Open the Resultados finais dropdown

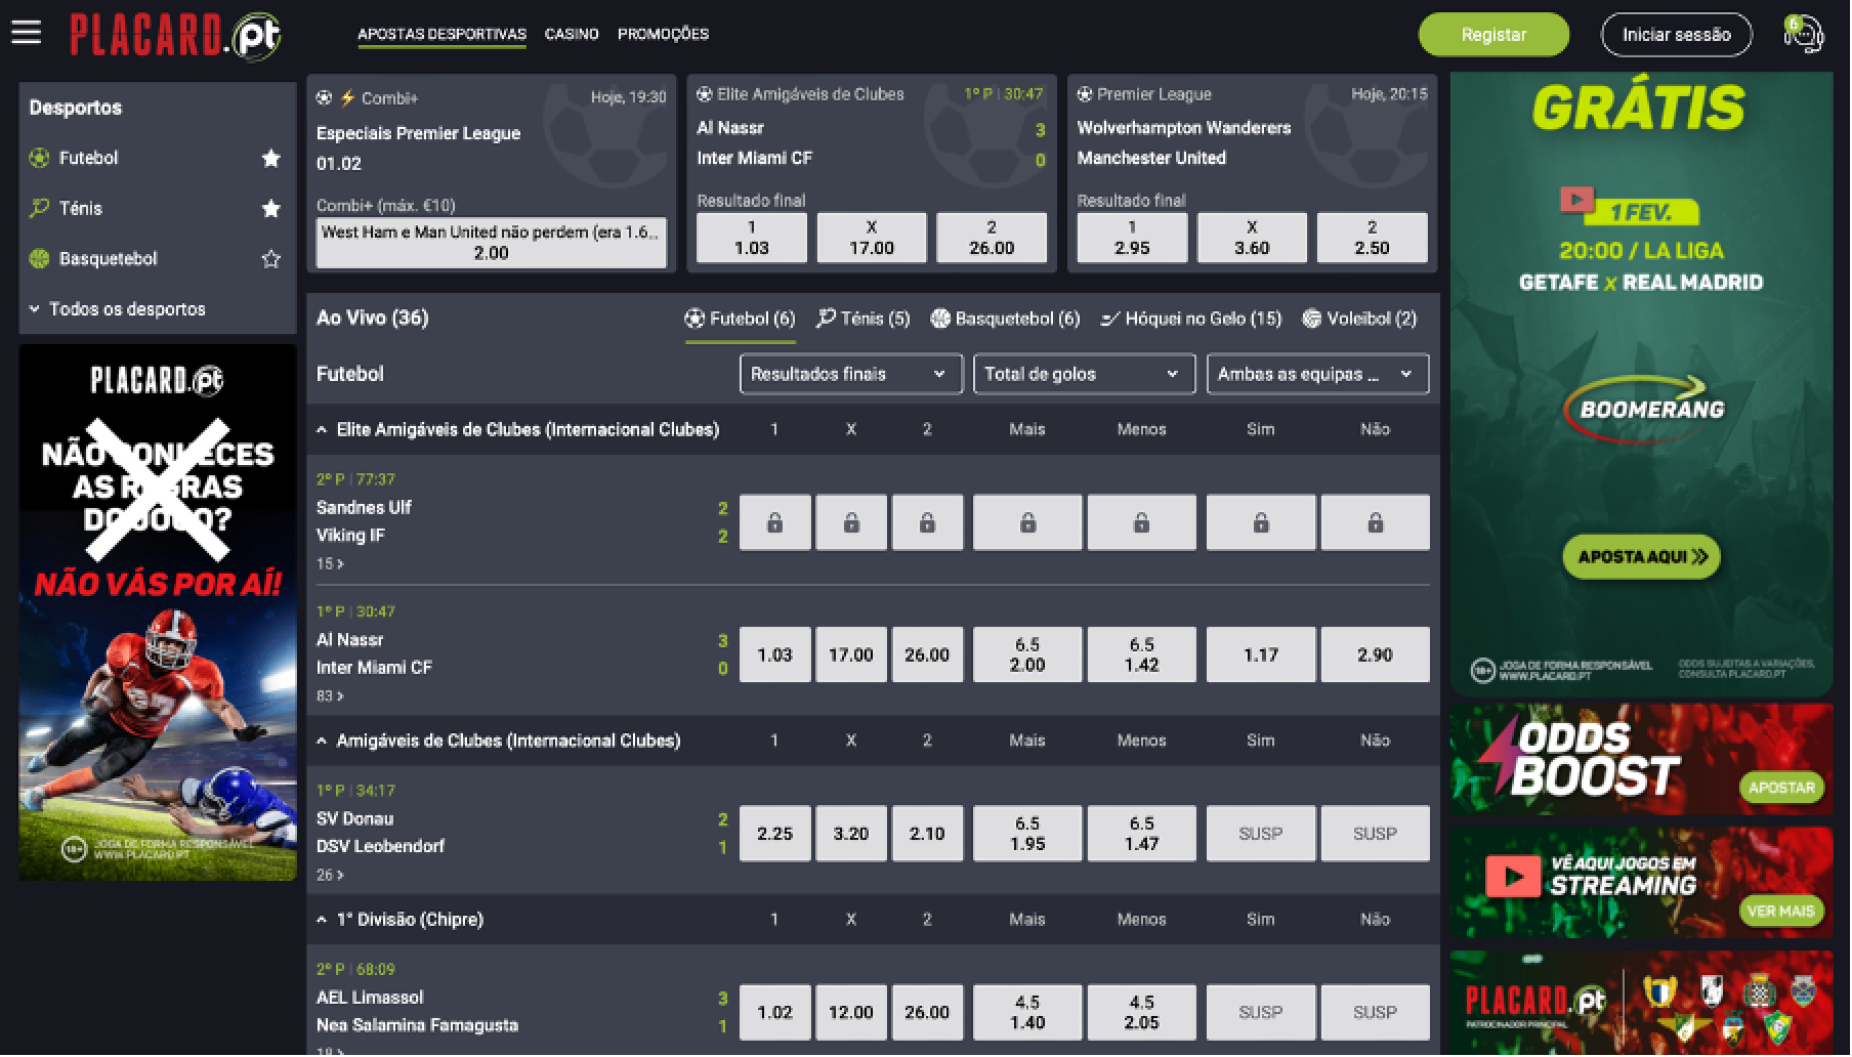[x=851, y=374]
